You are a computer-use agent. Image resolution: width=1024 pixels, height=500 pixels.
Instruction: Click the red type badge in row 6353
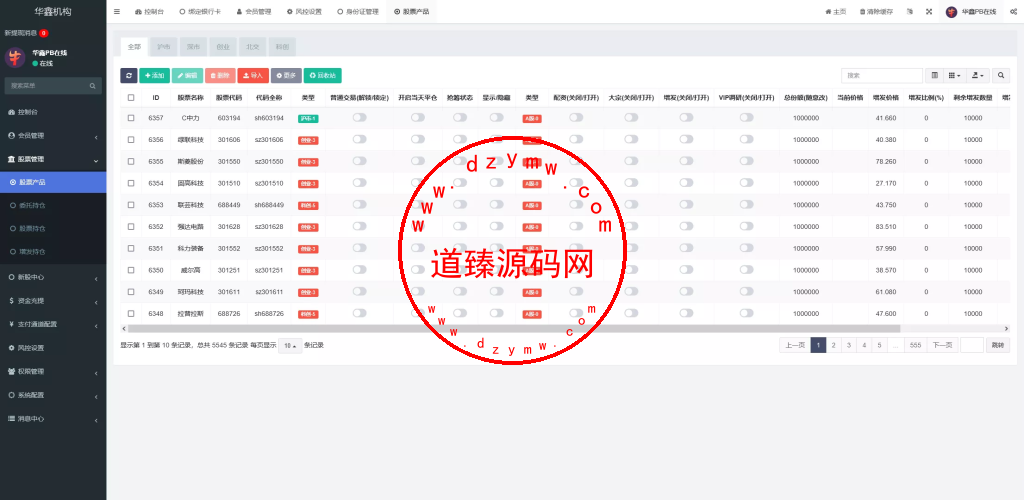coord(308,205)
